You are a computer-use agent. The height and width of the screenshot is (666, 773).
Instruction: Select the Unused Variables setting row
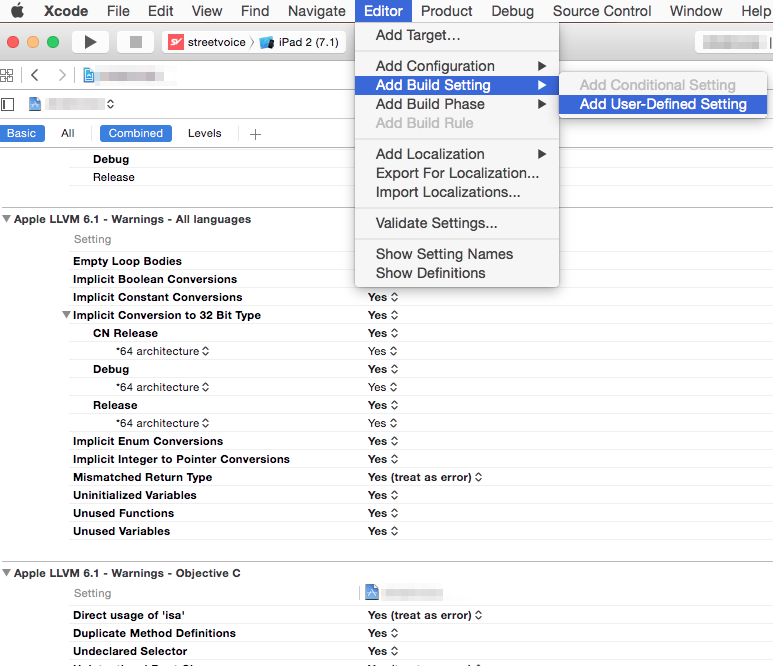[121, 531]
